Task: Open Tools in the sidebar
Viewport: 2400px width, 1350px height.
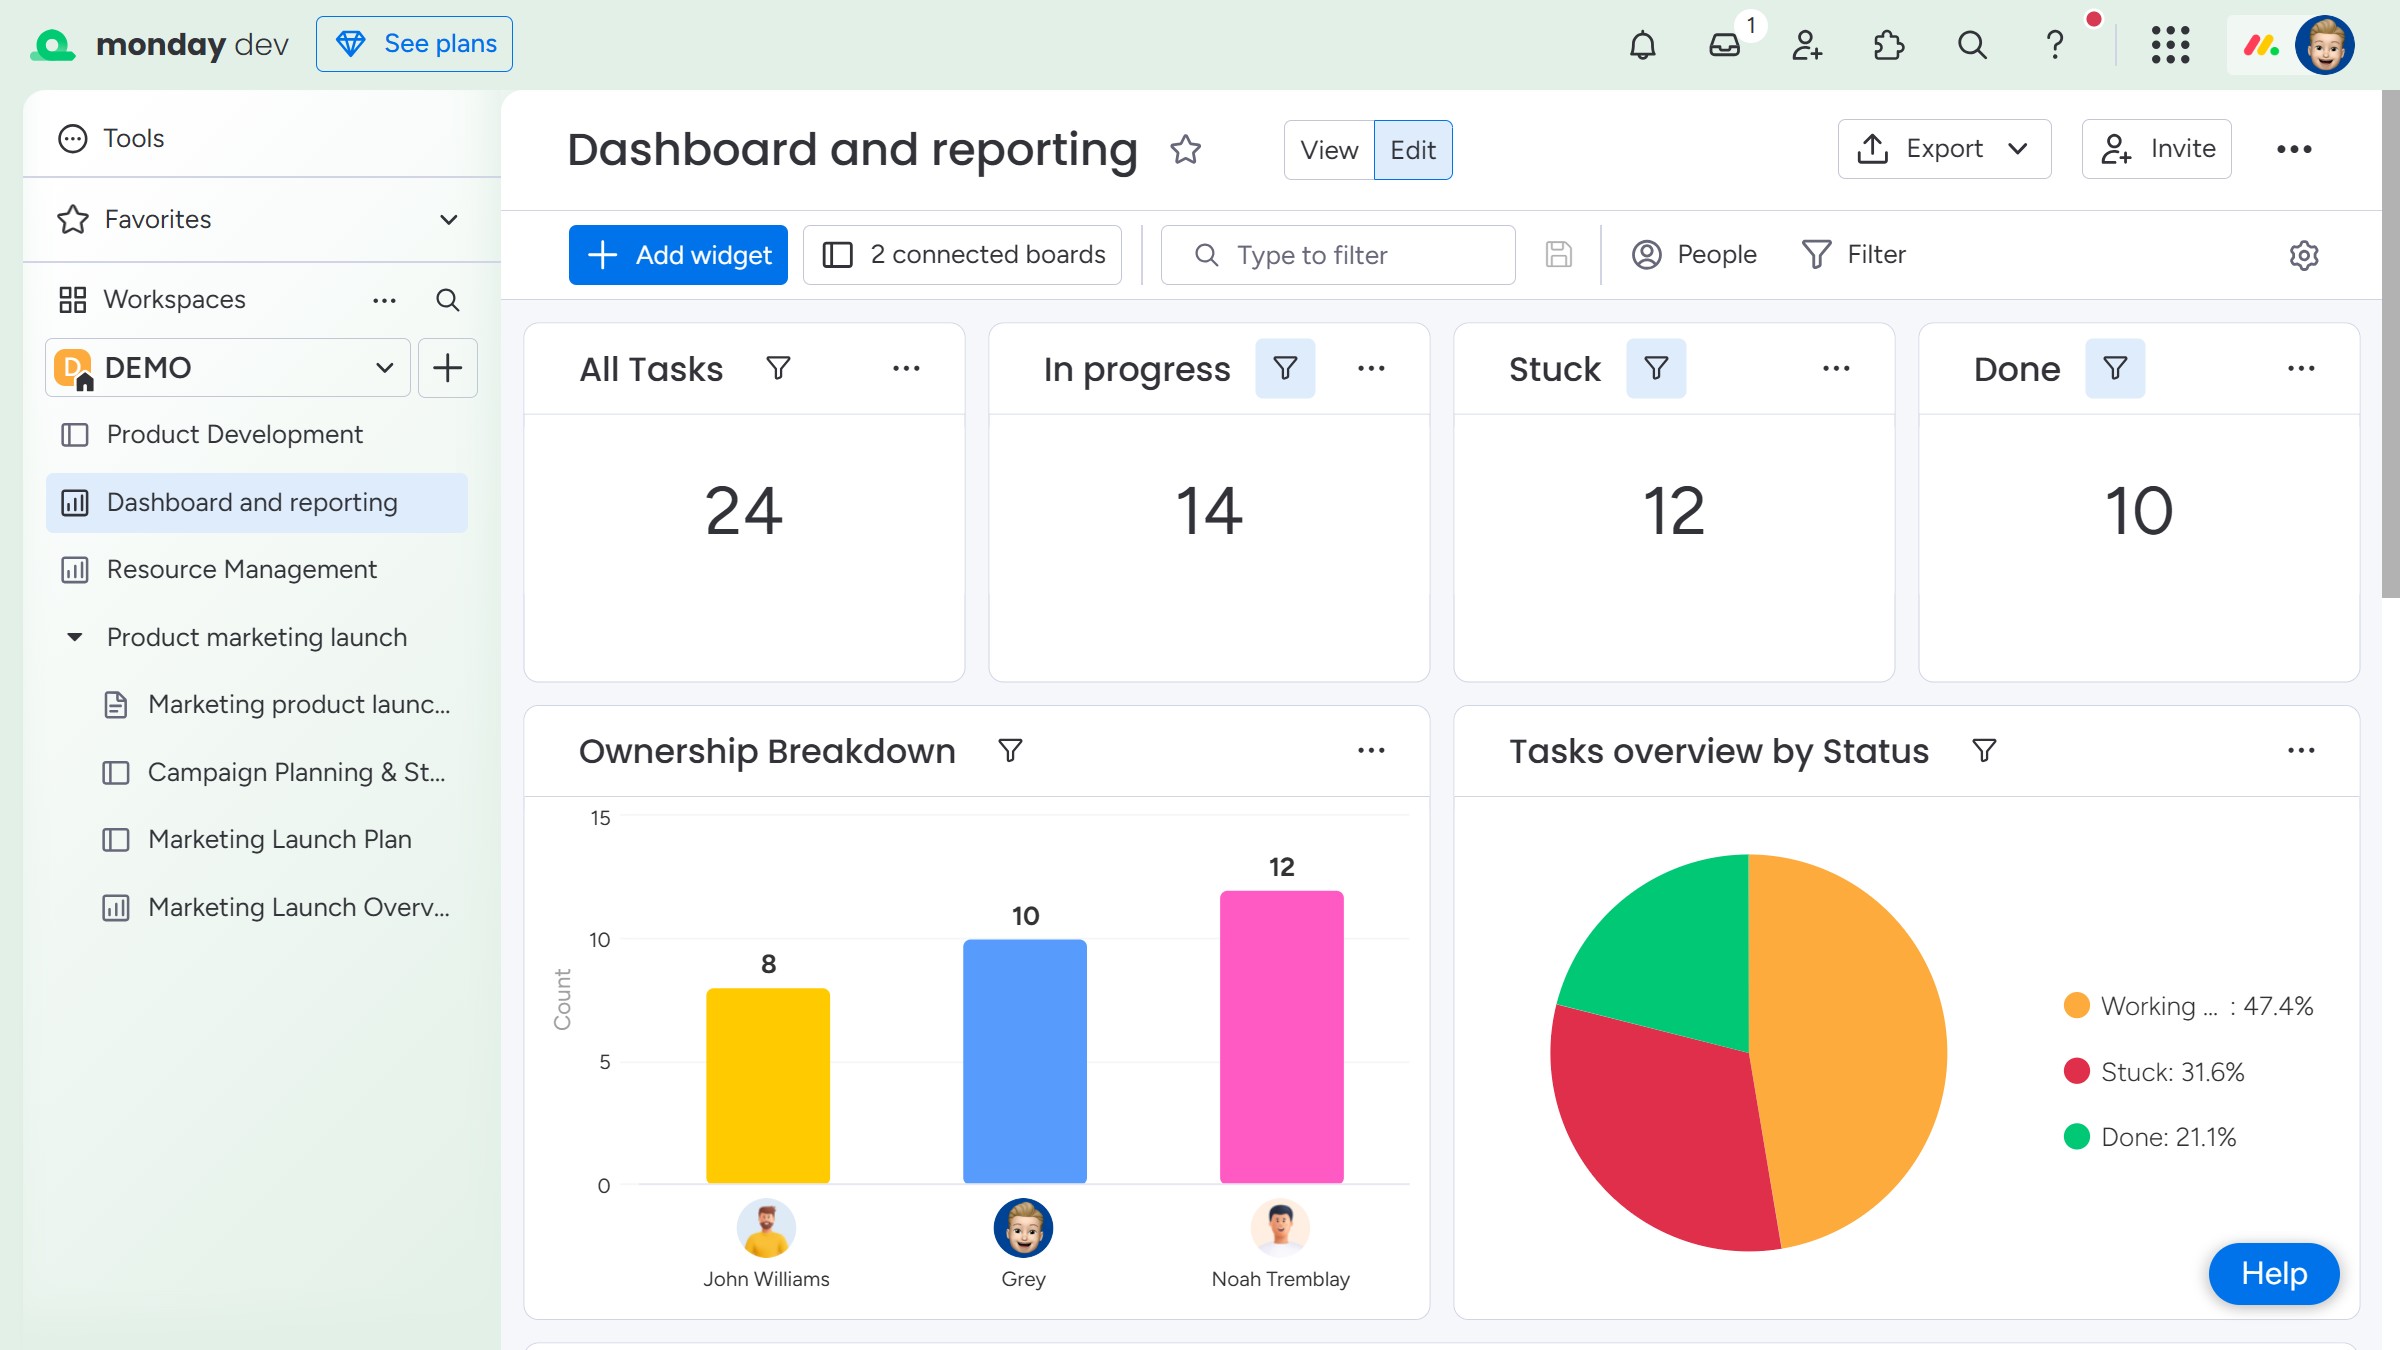Action: [x=111, y=138]
